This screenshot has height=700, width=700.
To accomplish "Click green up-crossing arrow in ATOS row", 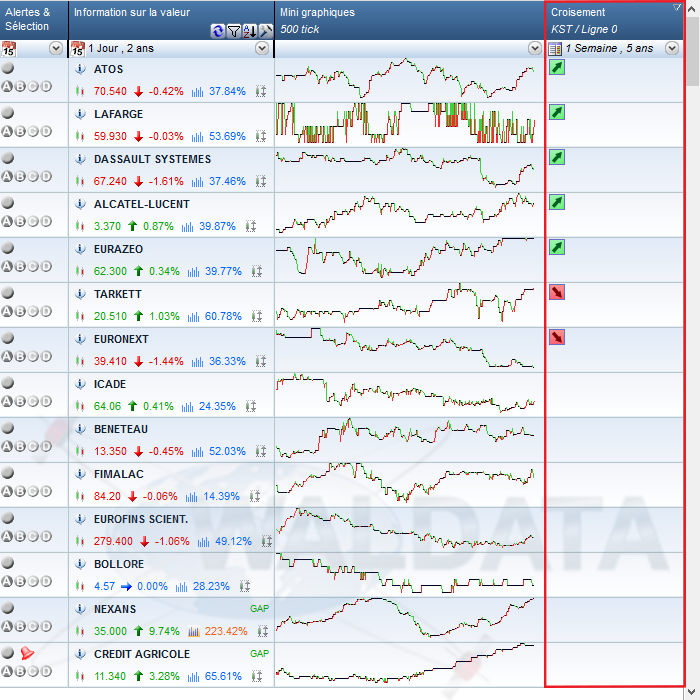I will click(x=557, y=67).
